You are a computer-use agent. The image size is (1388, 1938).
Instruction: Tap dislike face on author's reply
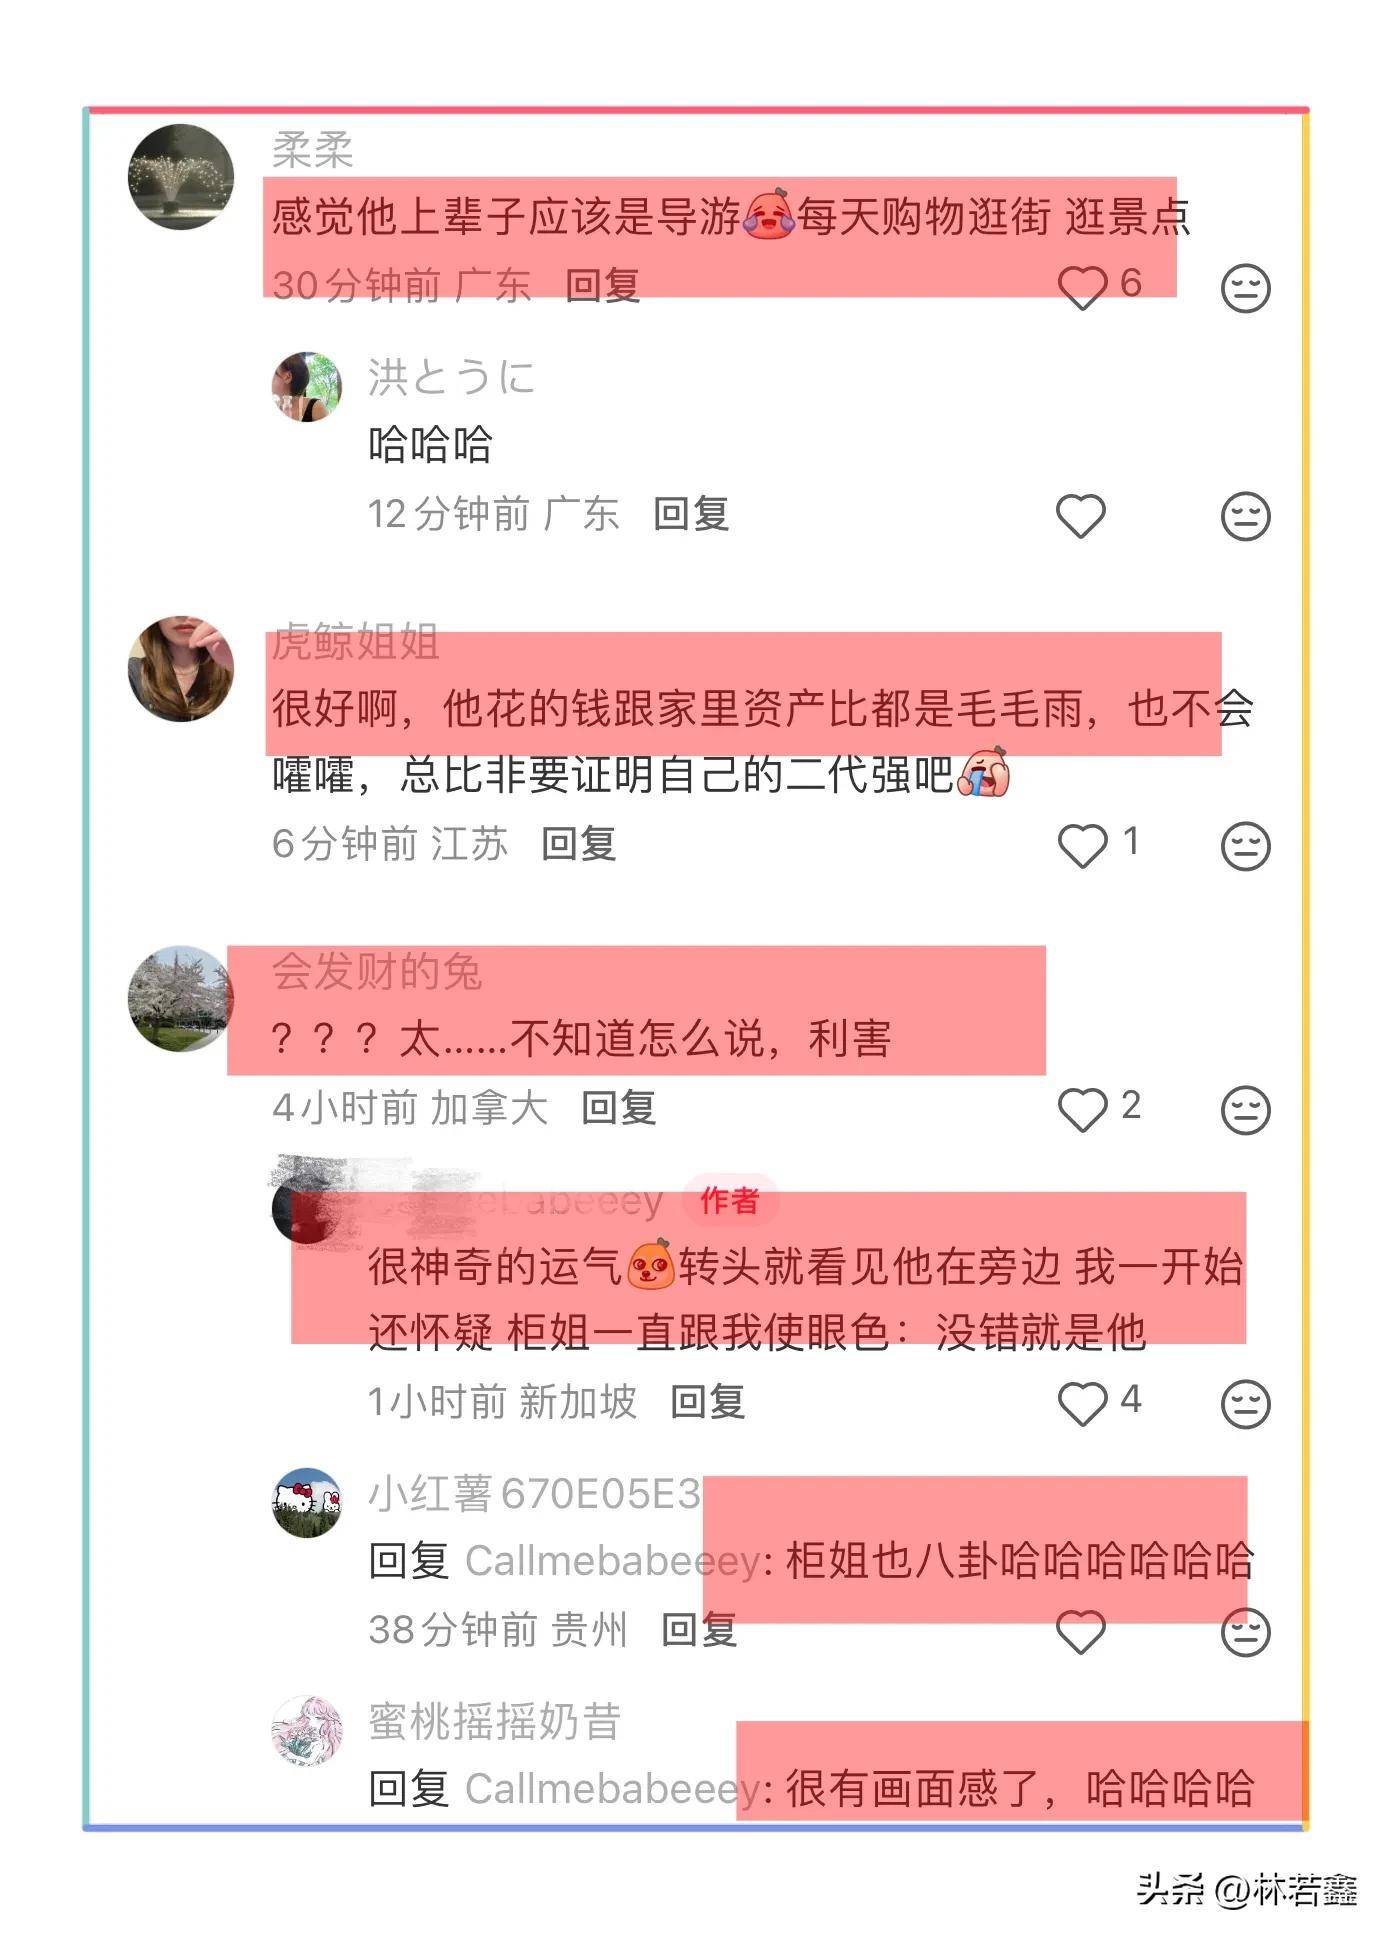(1246, 1404)
